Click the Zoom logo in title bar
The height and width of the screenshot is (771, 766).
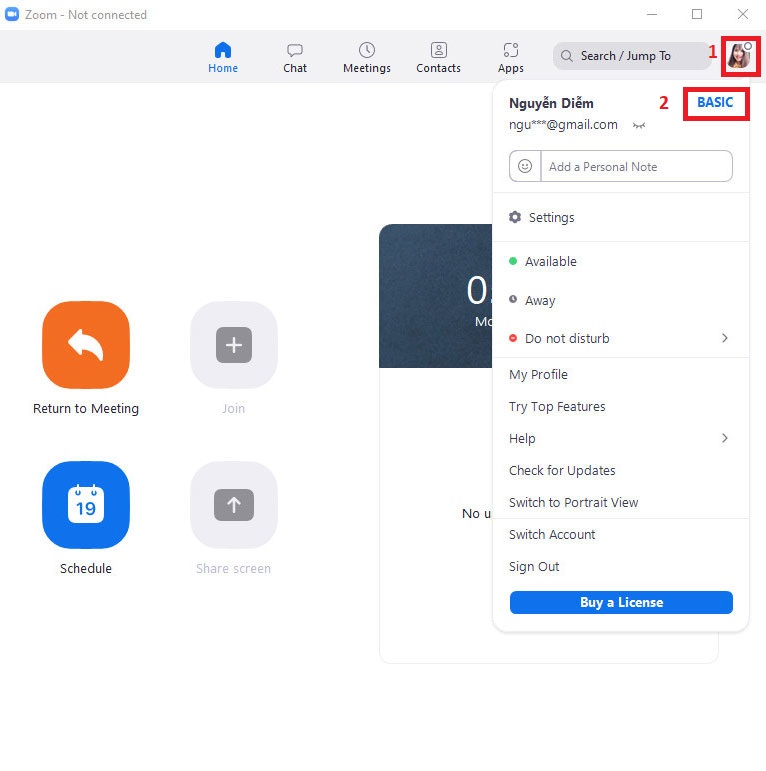(12, 14)
